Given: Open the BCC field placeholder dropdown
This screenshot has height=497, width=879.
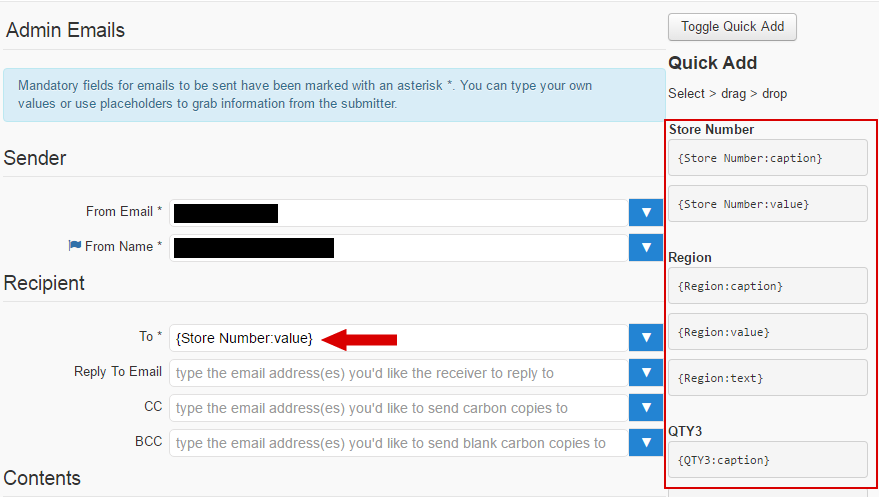Looking at the screenshot, I should click(646, 443).
